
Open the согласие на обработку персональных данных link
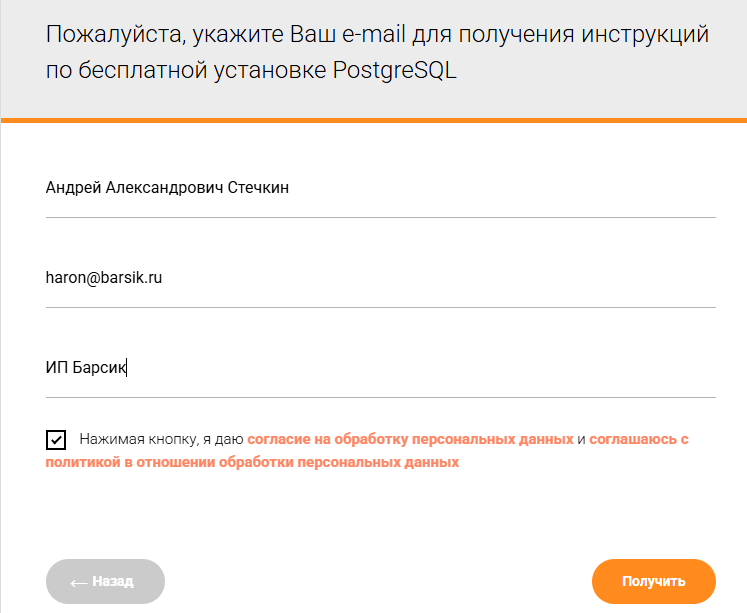pos(410,439)
